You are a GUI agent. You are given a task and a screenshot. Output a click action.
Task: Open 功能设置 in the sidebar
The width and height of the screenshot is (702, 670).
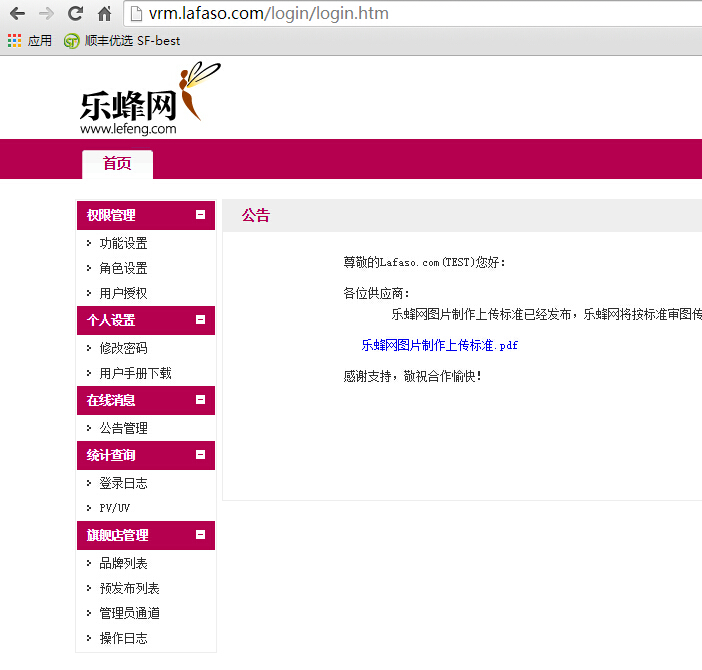tap(123, 243)
